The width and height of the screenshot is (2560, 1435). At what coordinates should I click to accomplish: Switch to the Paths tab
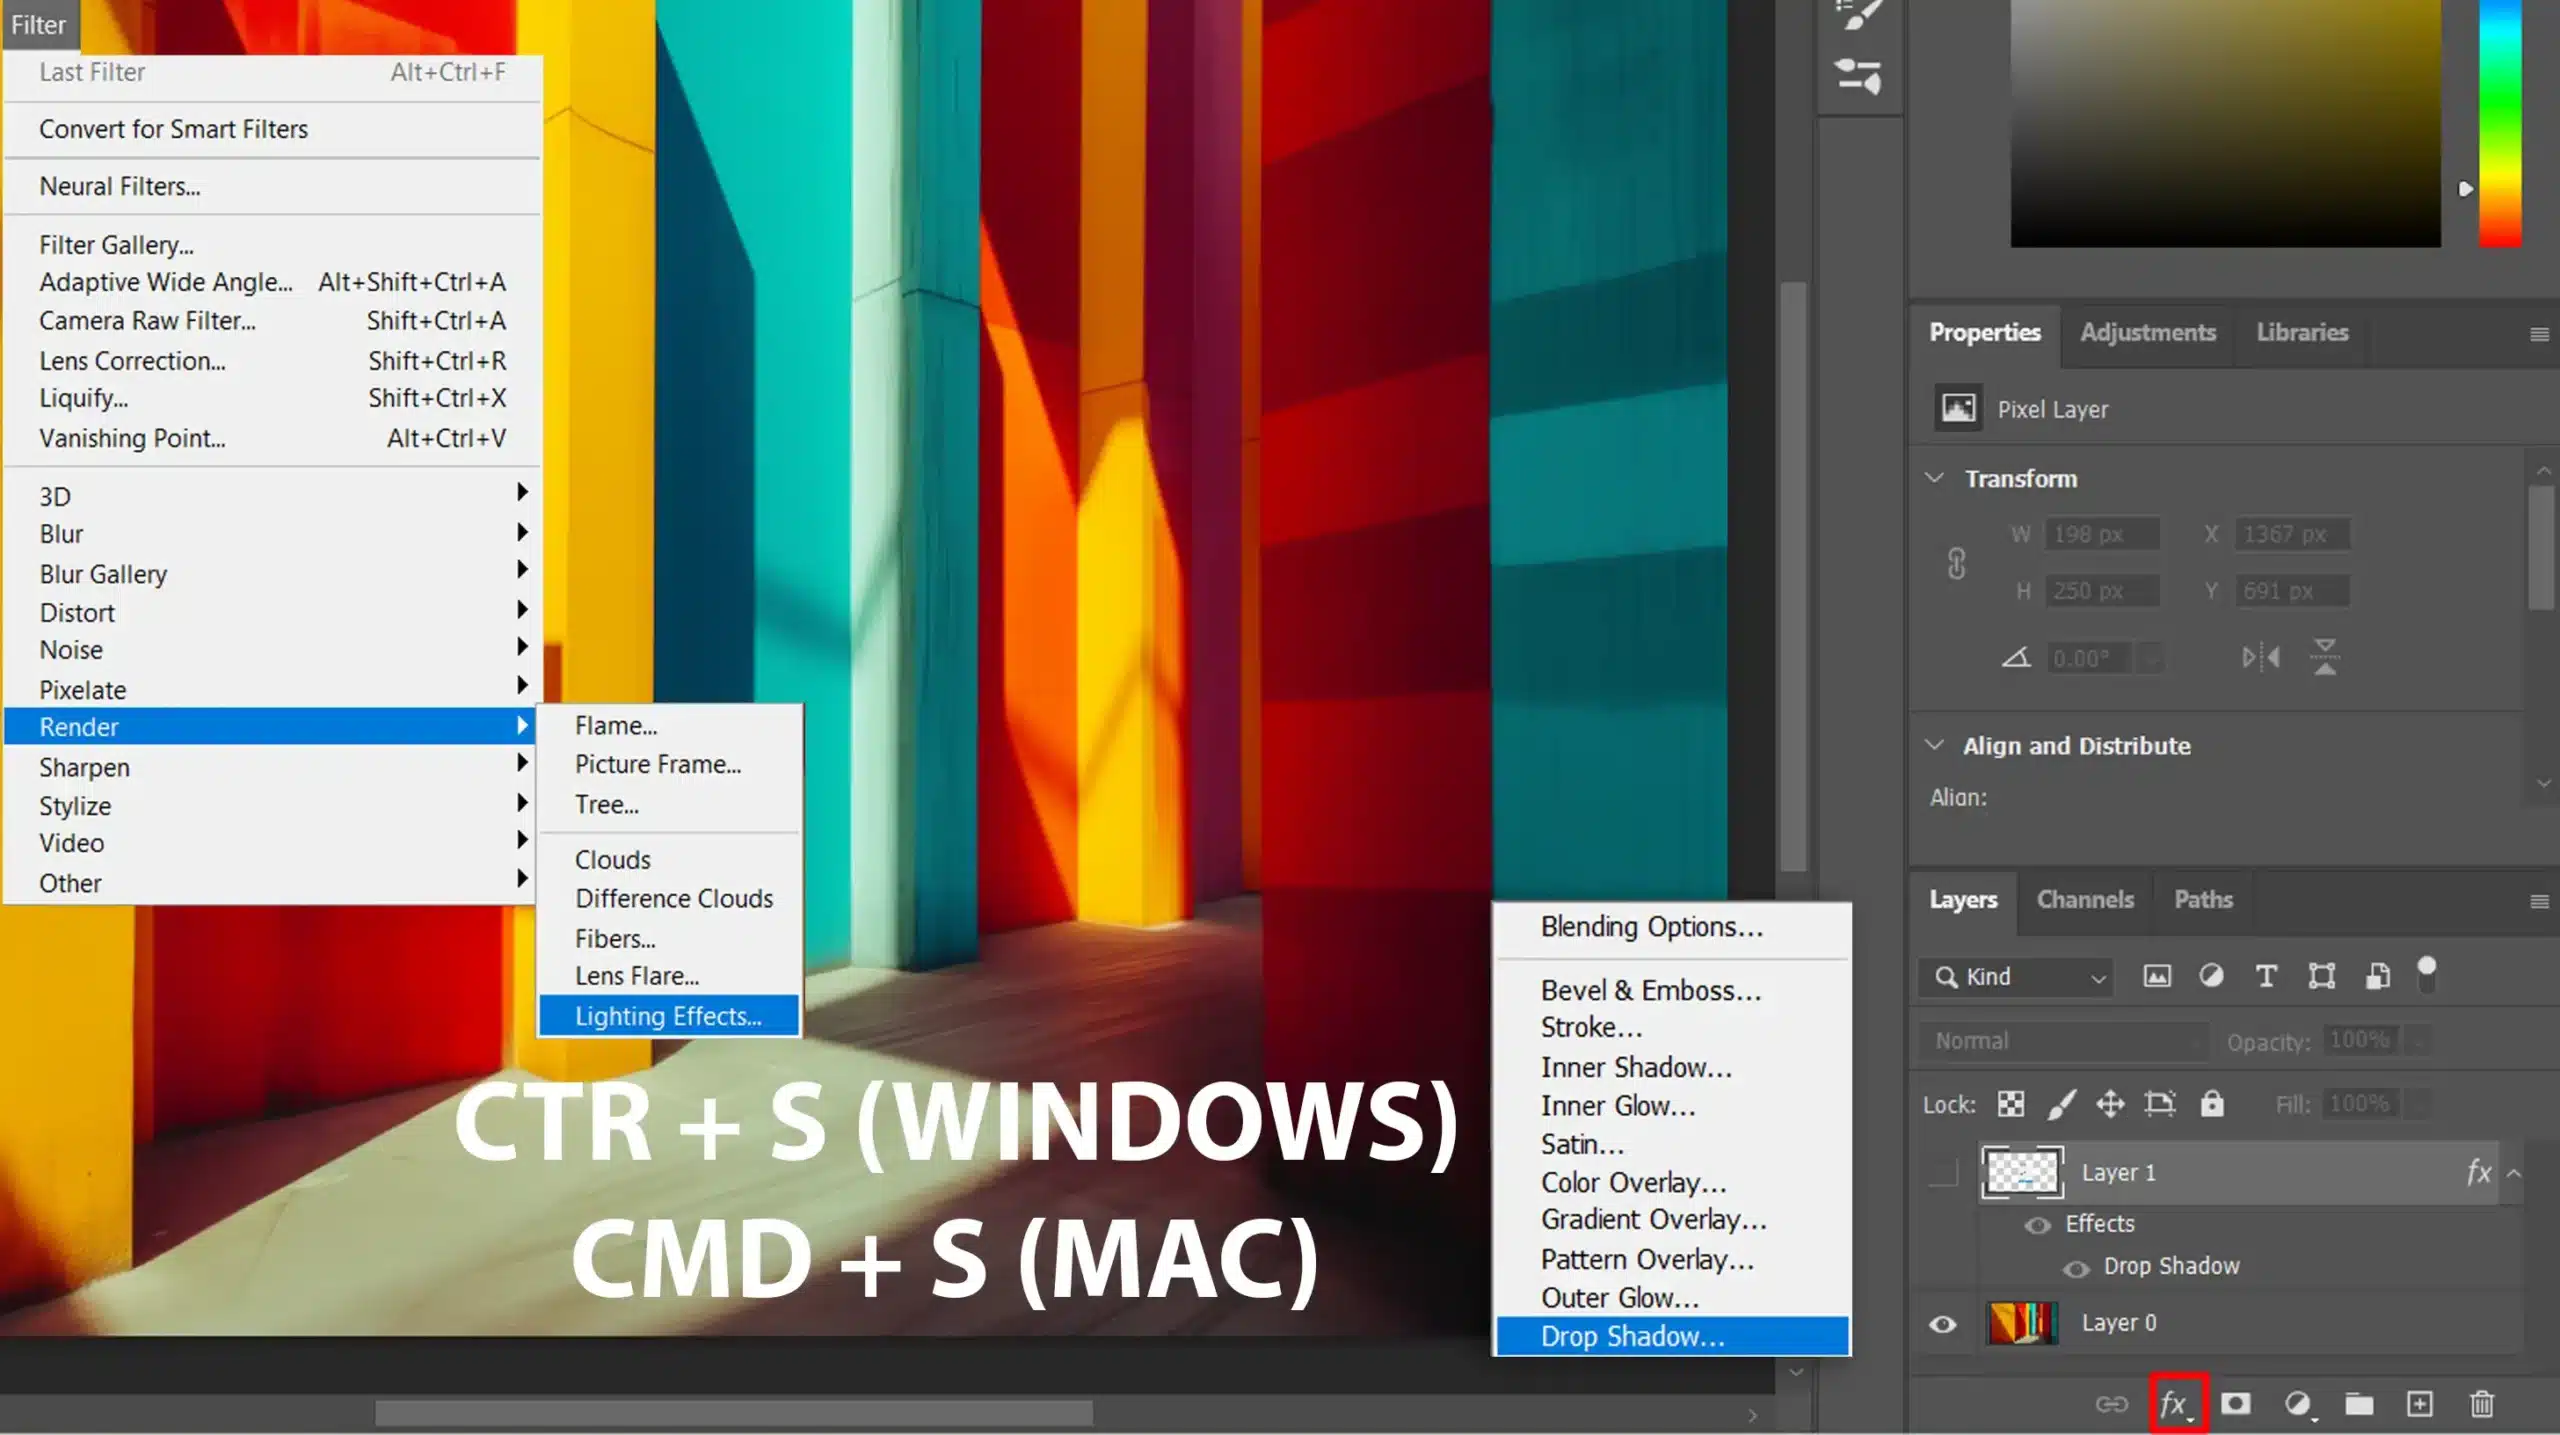click(2203, 899)
